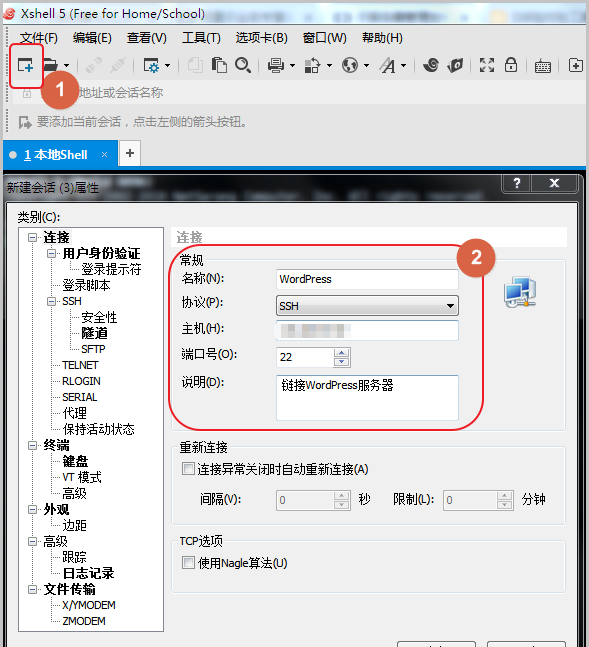Image resolution: width=589 pixels, height=647 pixels.
Task: Open the 帮助(H) menu
Action: pos(382,38)
